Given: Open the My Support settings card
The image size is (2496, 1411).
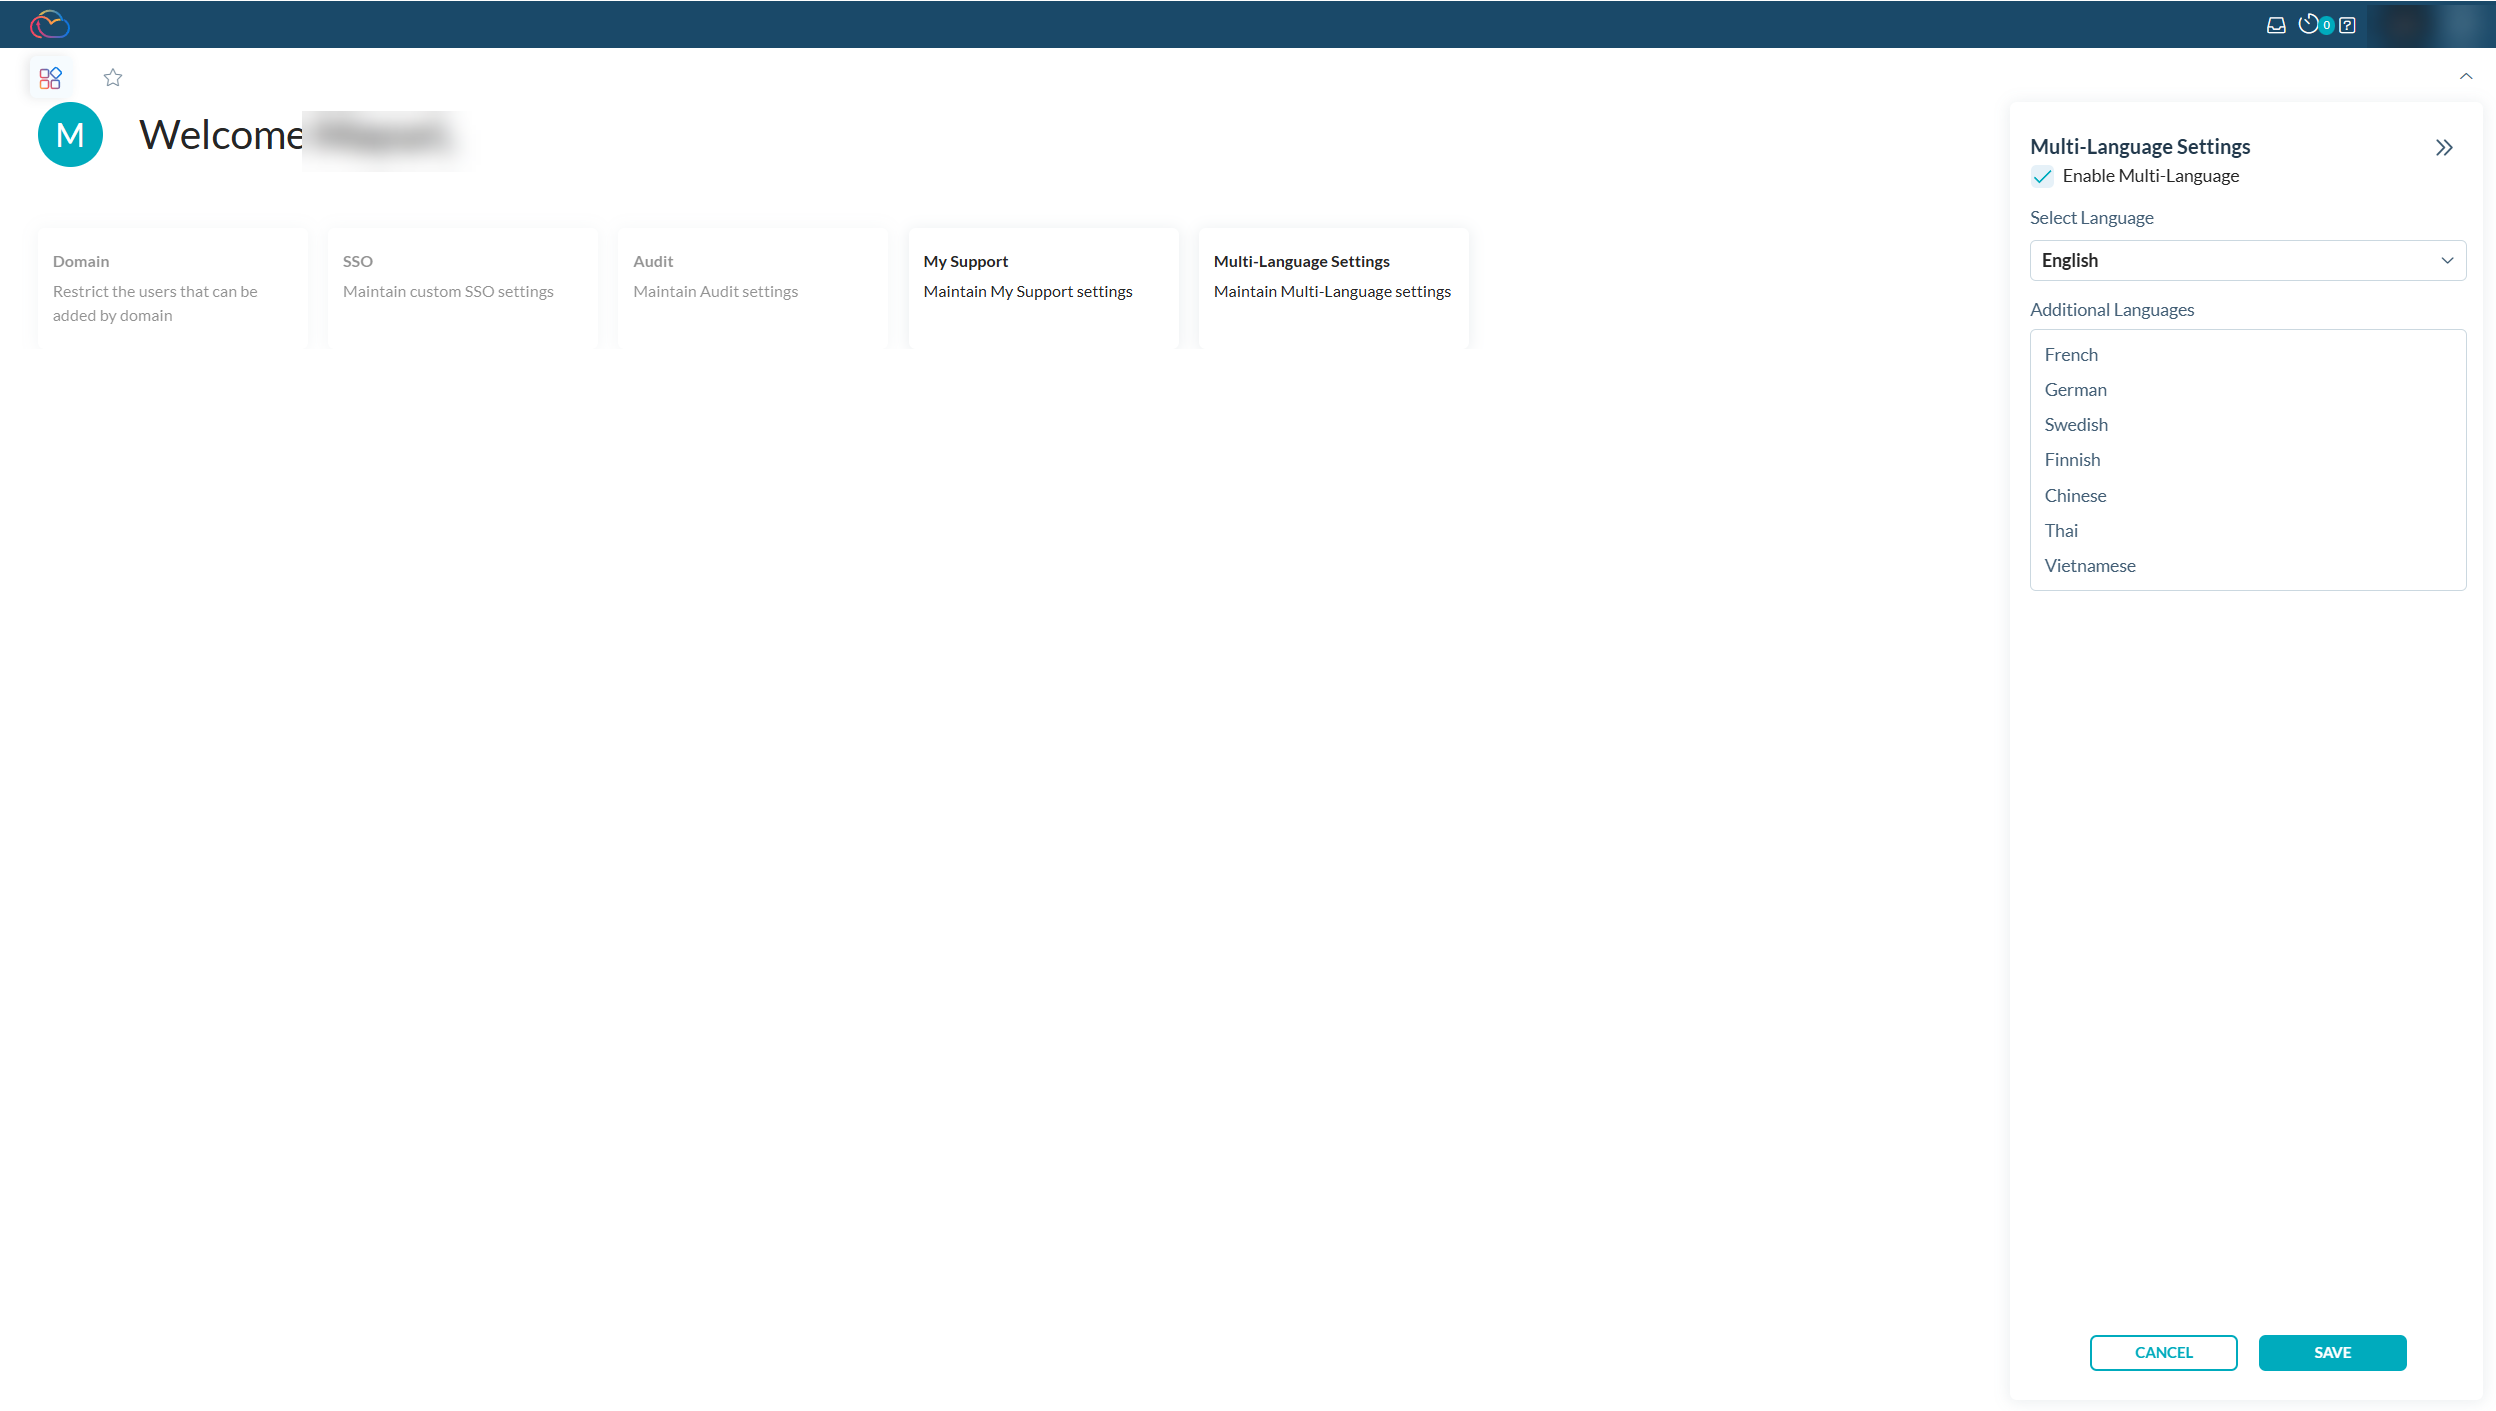Looking at the screenshot, I should tap(1042, 287).
